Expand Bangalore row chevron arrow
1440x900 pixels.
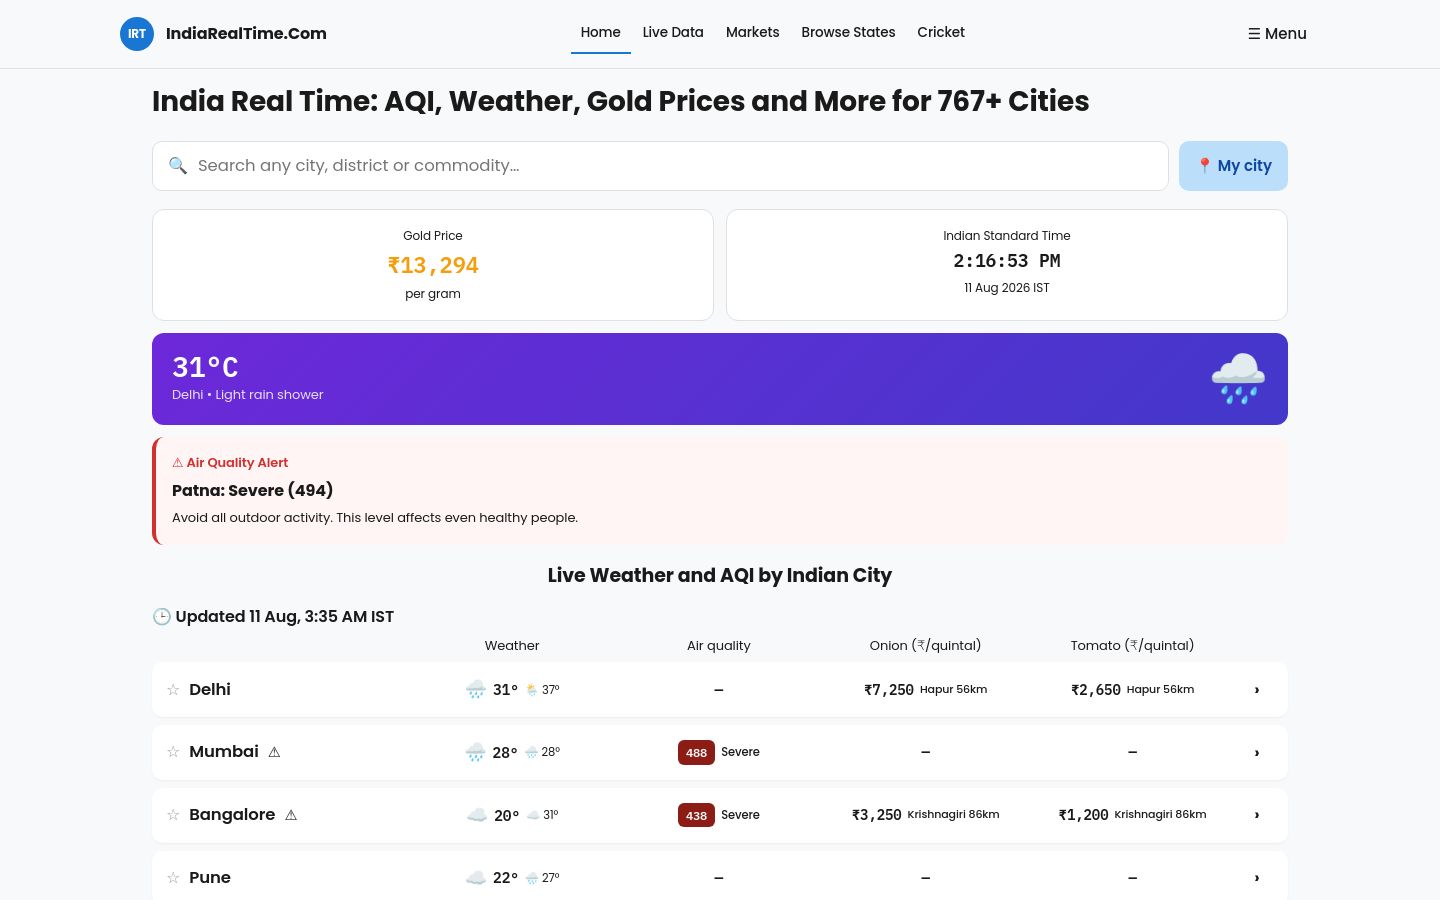[1257, 815]
